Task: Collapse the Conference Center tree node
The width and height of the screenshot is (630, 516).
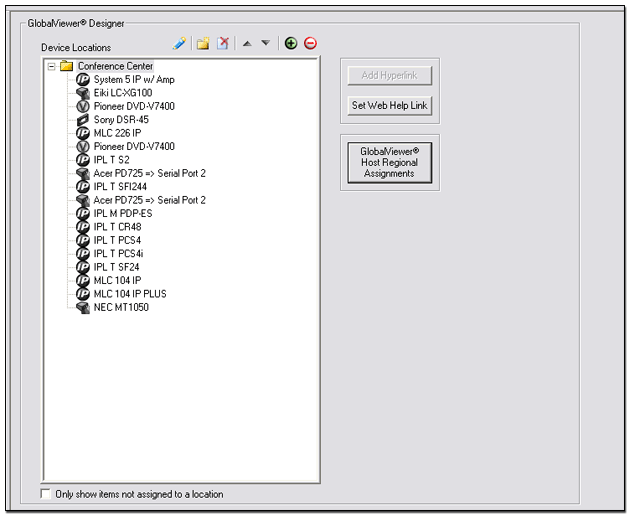Action: pyautogui.click(x=51, y=66)
